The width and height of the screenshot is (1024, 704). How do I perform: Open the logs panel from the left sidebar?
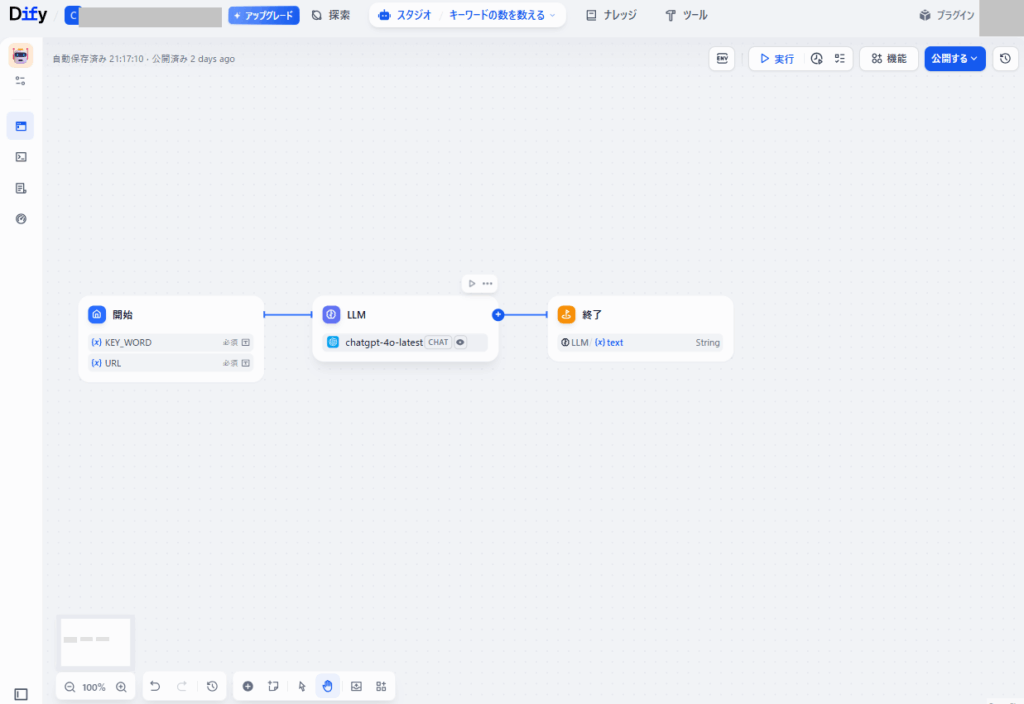[x=20, y=187]
